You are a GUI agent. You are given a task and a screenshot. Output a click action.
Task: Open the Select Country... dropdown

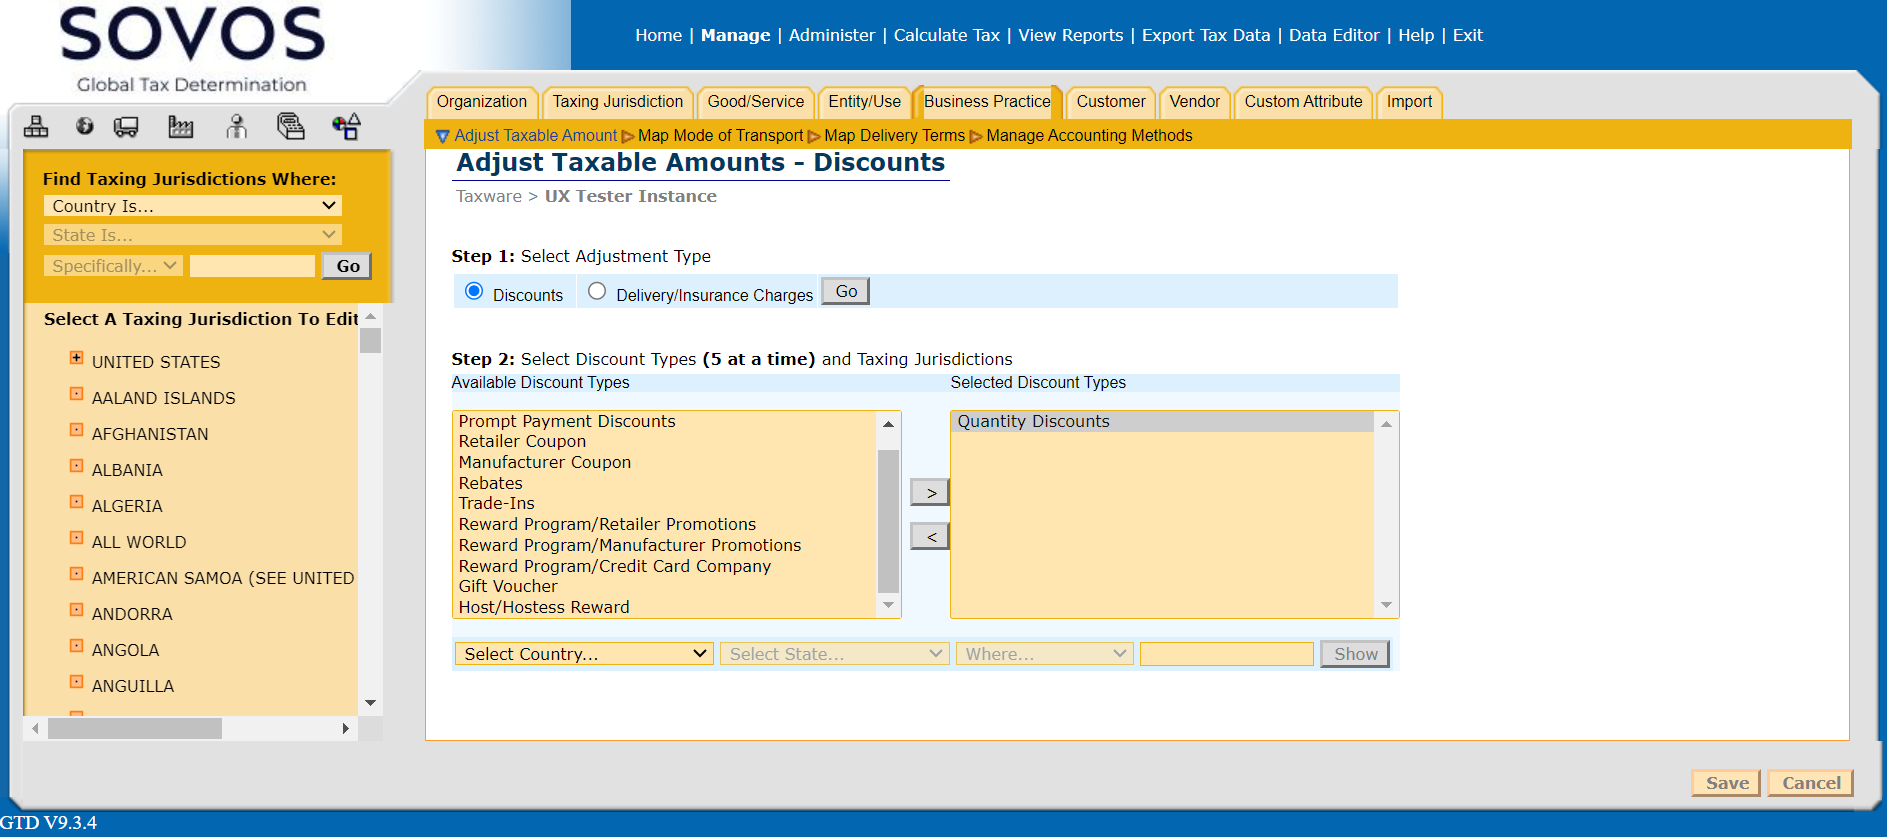click(x=584, y=654)
